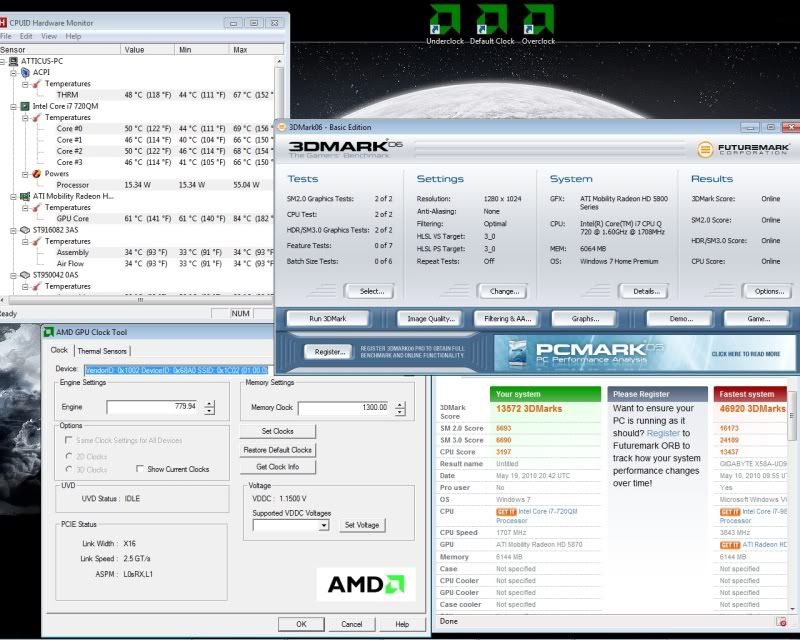Open the Help menu in Hardware Monitor
The height and width of the screenshot is (640, 800).
point(73,36)
